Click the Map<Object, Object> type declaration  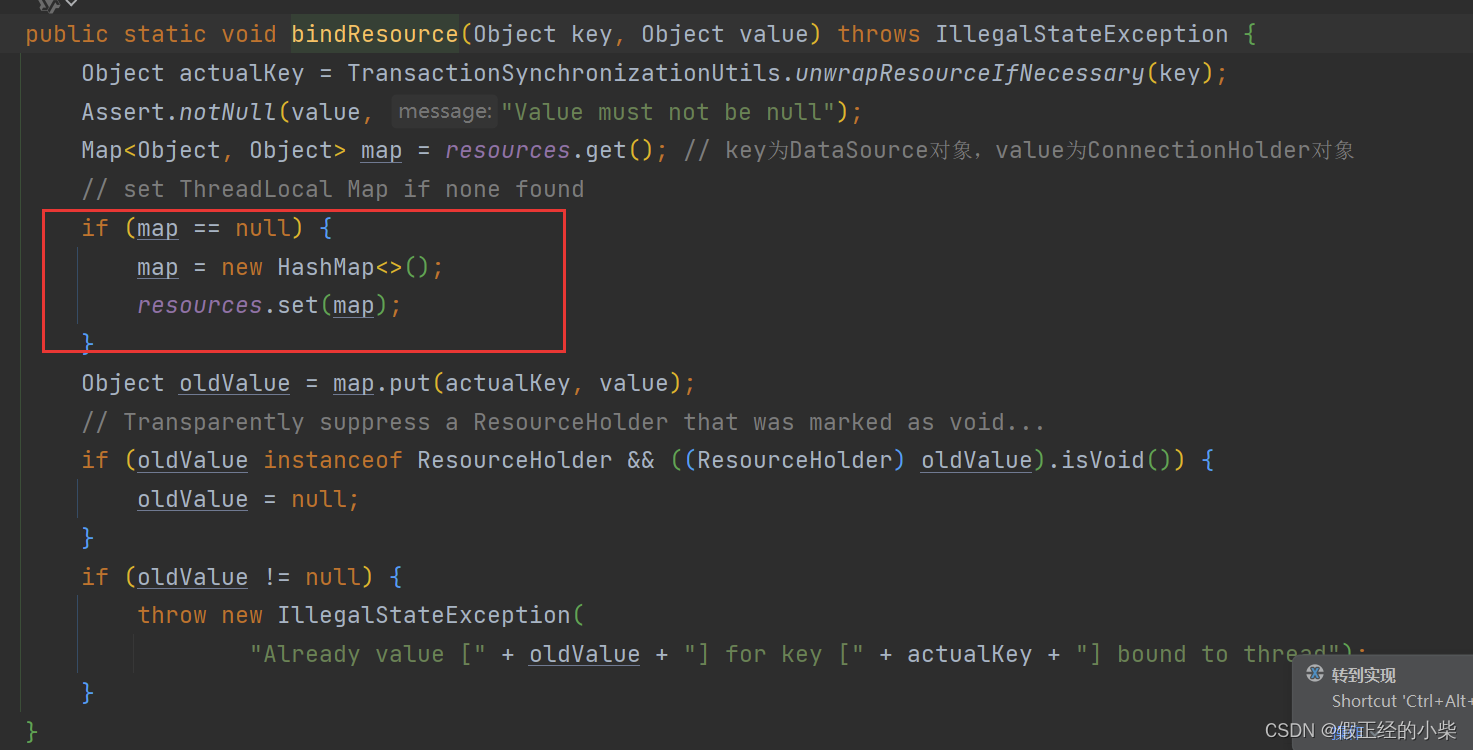click(214, 151)
